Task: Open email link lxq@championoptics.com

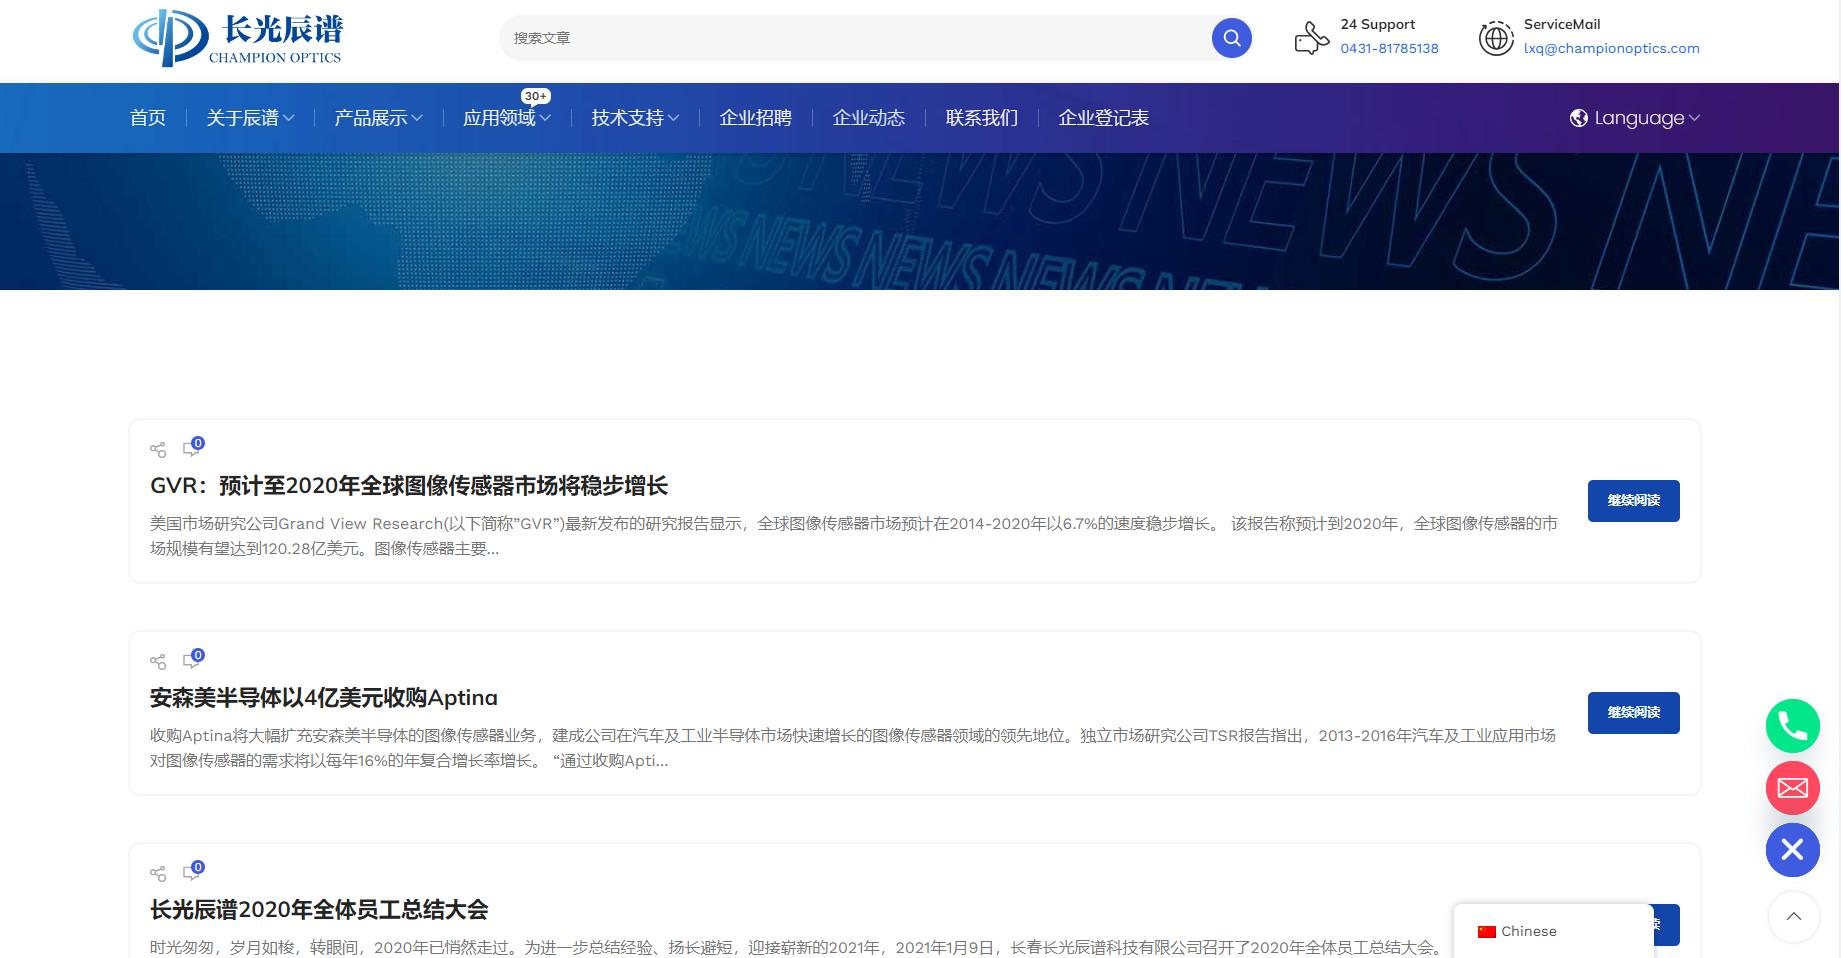Action: pyautogui.click(x=1611, y=48)
